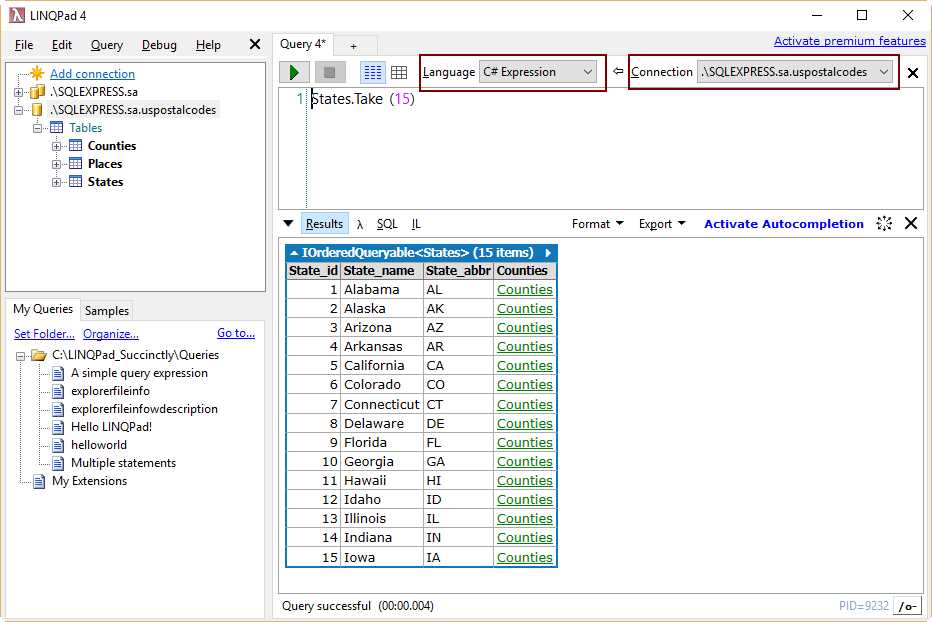
Task: Open the Help menu
Action: click(x=208, y=45)
